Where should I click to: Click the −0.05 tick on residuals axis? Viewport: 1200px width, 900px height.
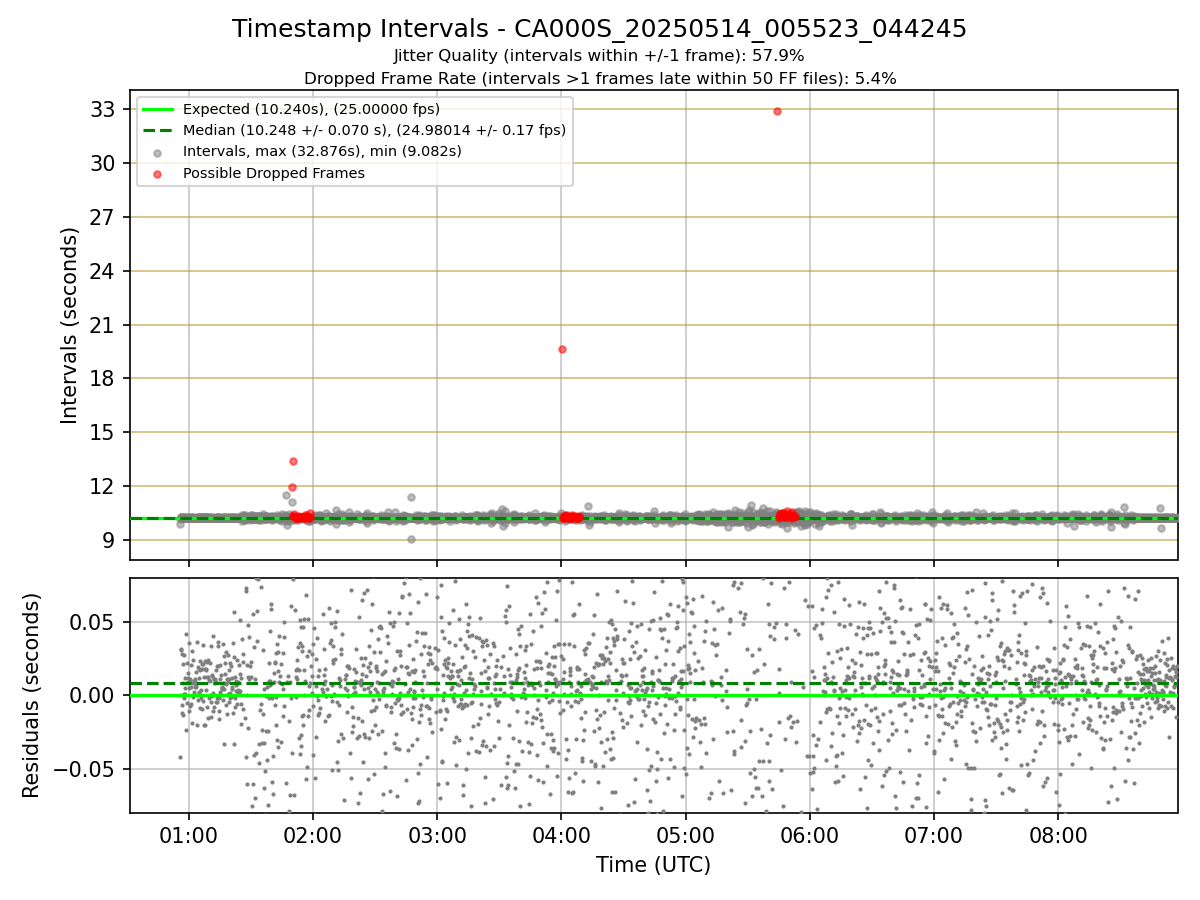tap(85, 769)
